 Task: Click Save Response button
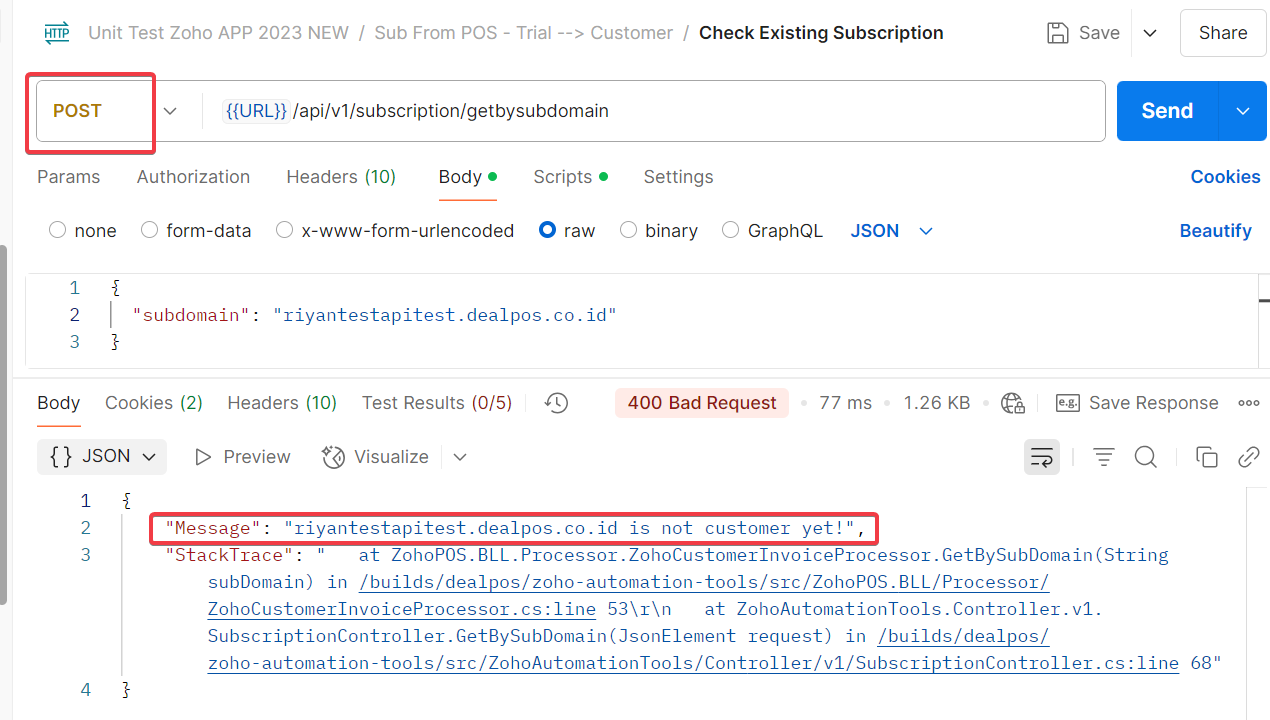pyautogui.click(x=1138, y=403)
